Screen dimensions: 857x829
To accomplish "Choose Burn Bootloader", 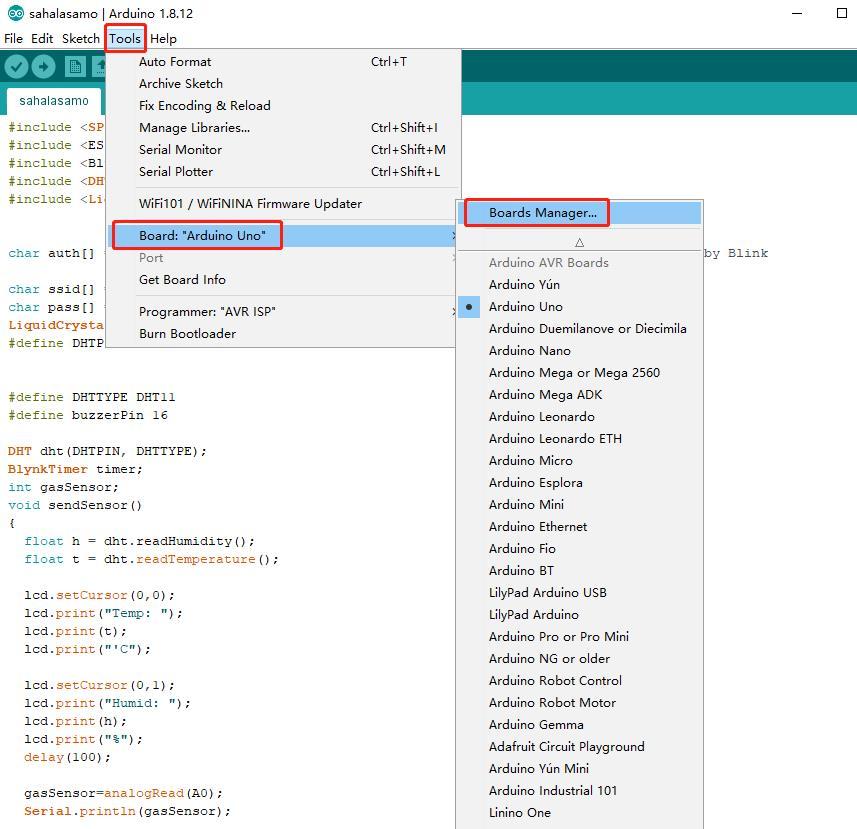I will (x=283, y=333).
